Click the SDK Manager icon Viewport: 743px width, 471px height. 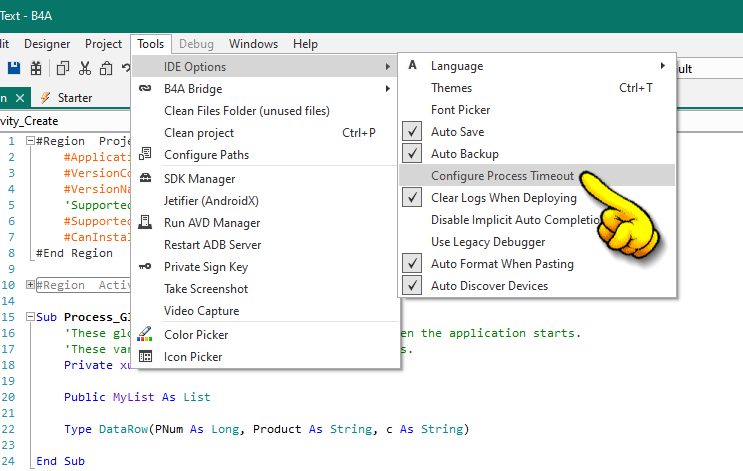click(145, 179)
